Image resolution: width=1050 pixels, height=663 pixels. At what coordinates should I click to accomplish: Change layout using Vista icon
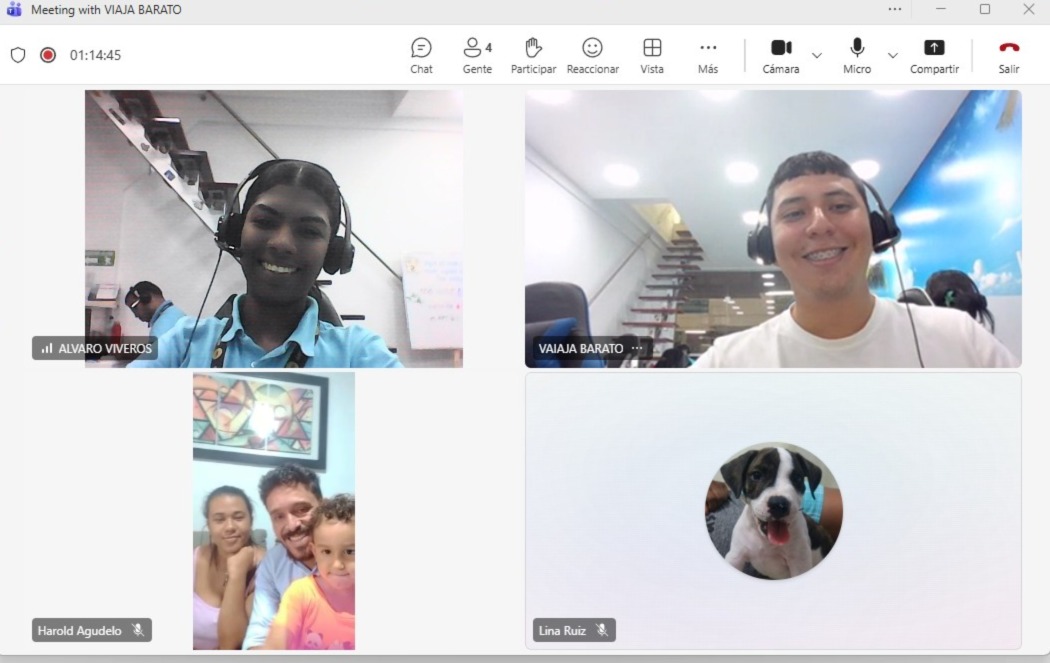pos(652,55)
